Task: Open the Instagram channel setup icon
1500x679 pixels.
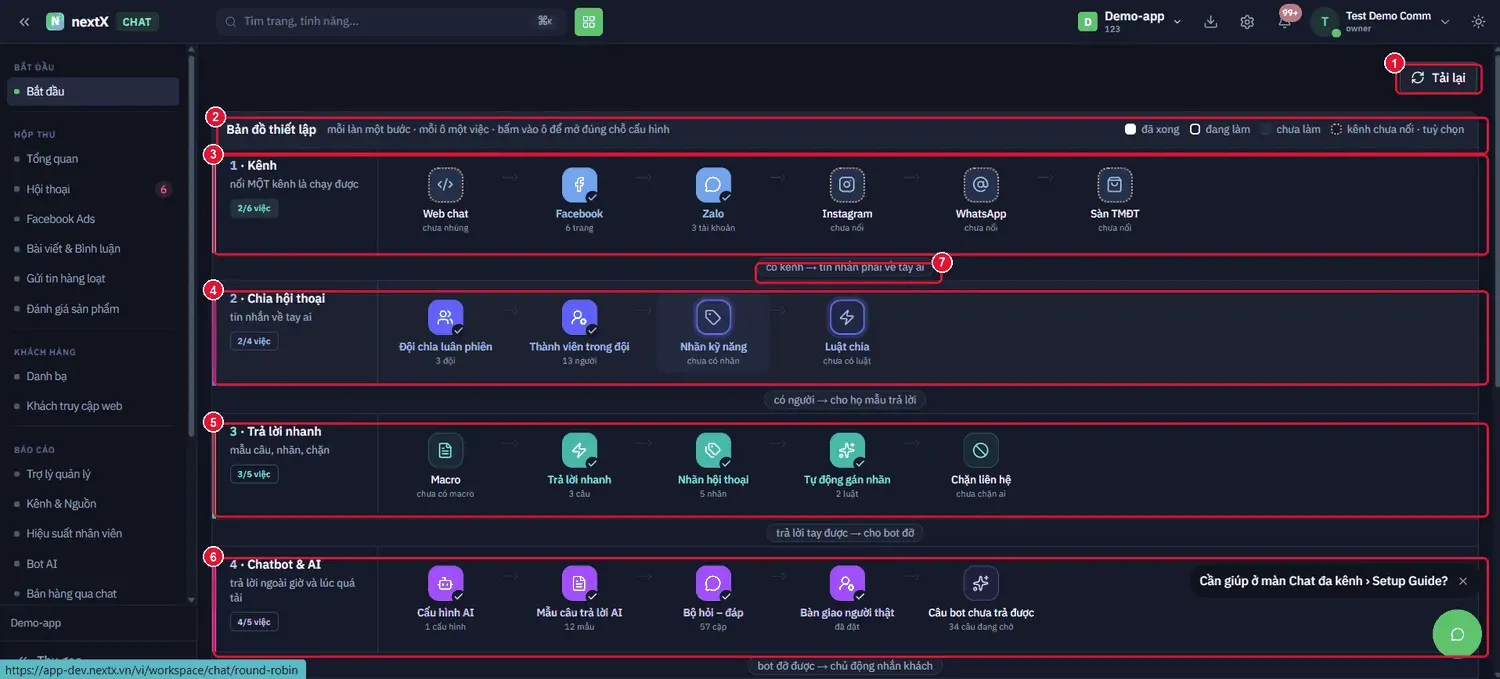Action: pyautogui.click(x=847, y=185)
